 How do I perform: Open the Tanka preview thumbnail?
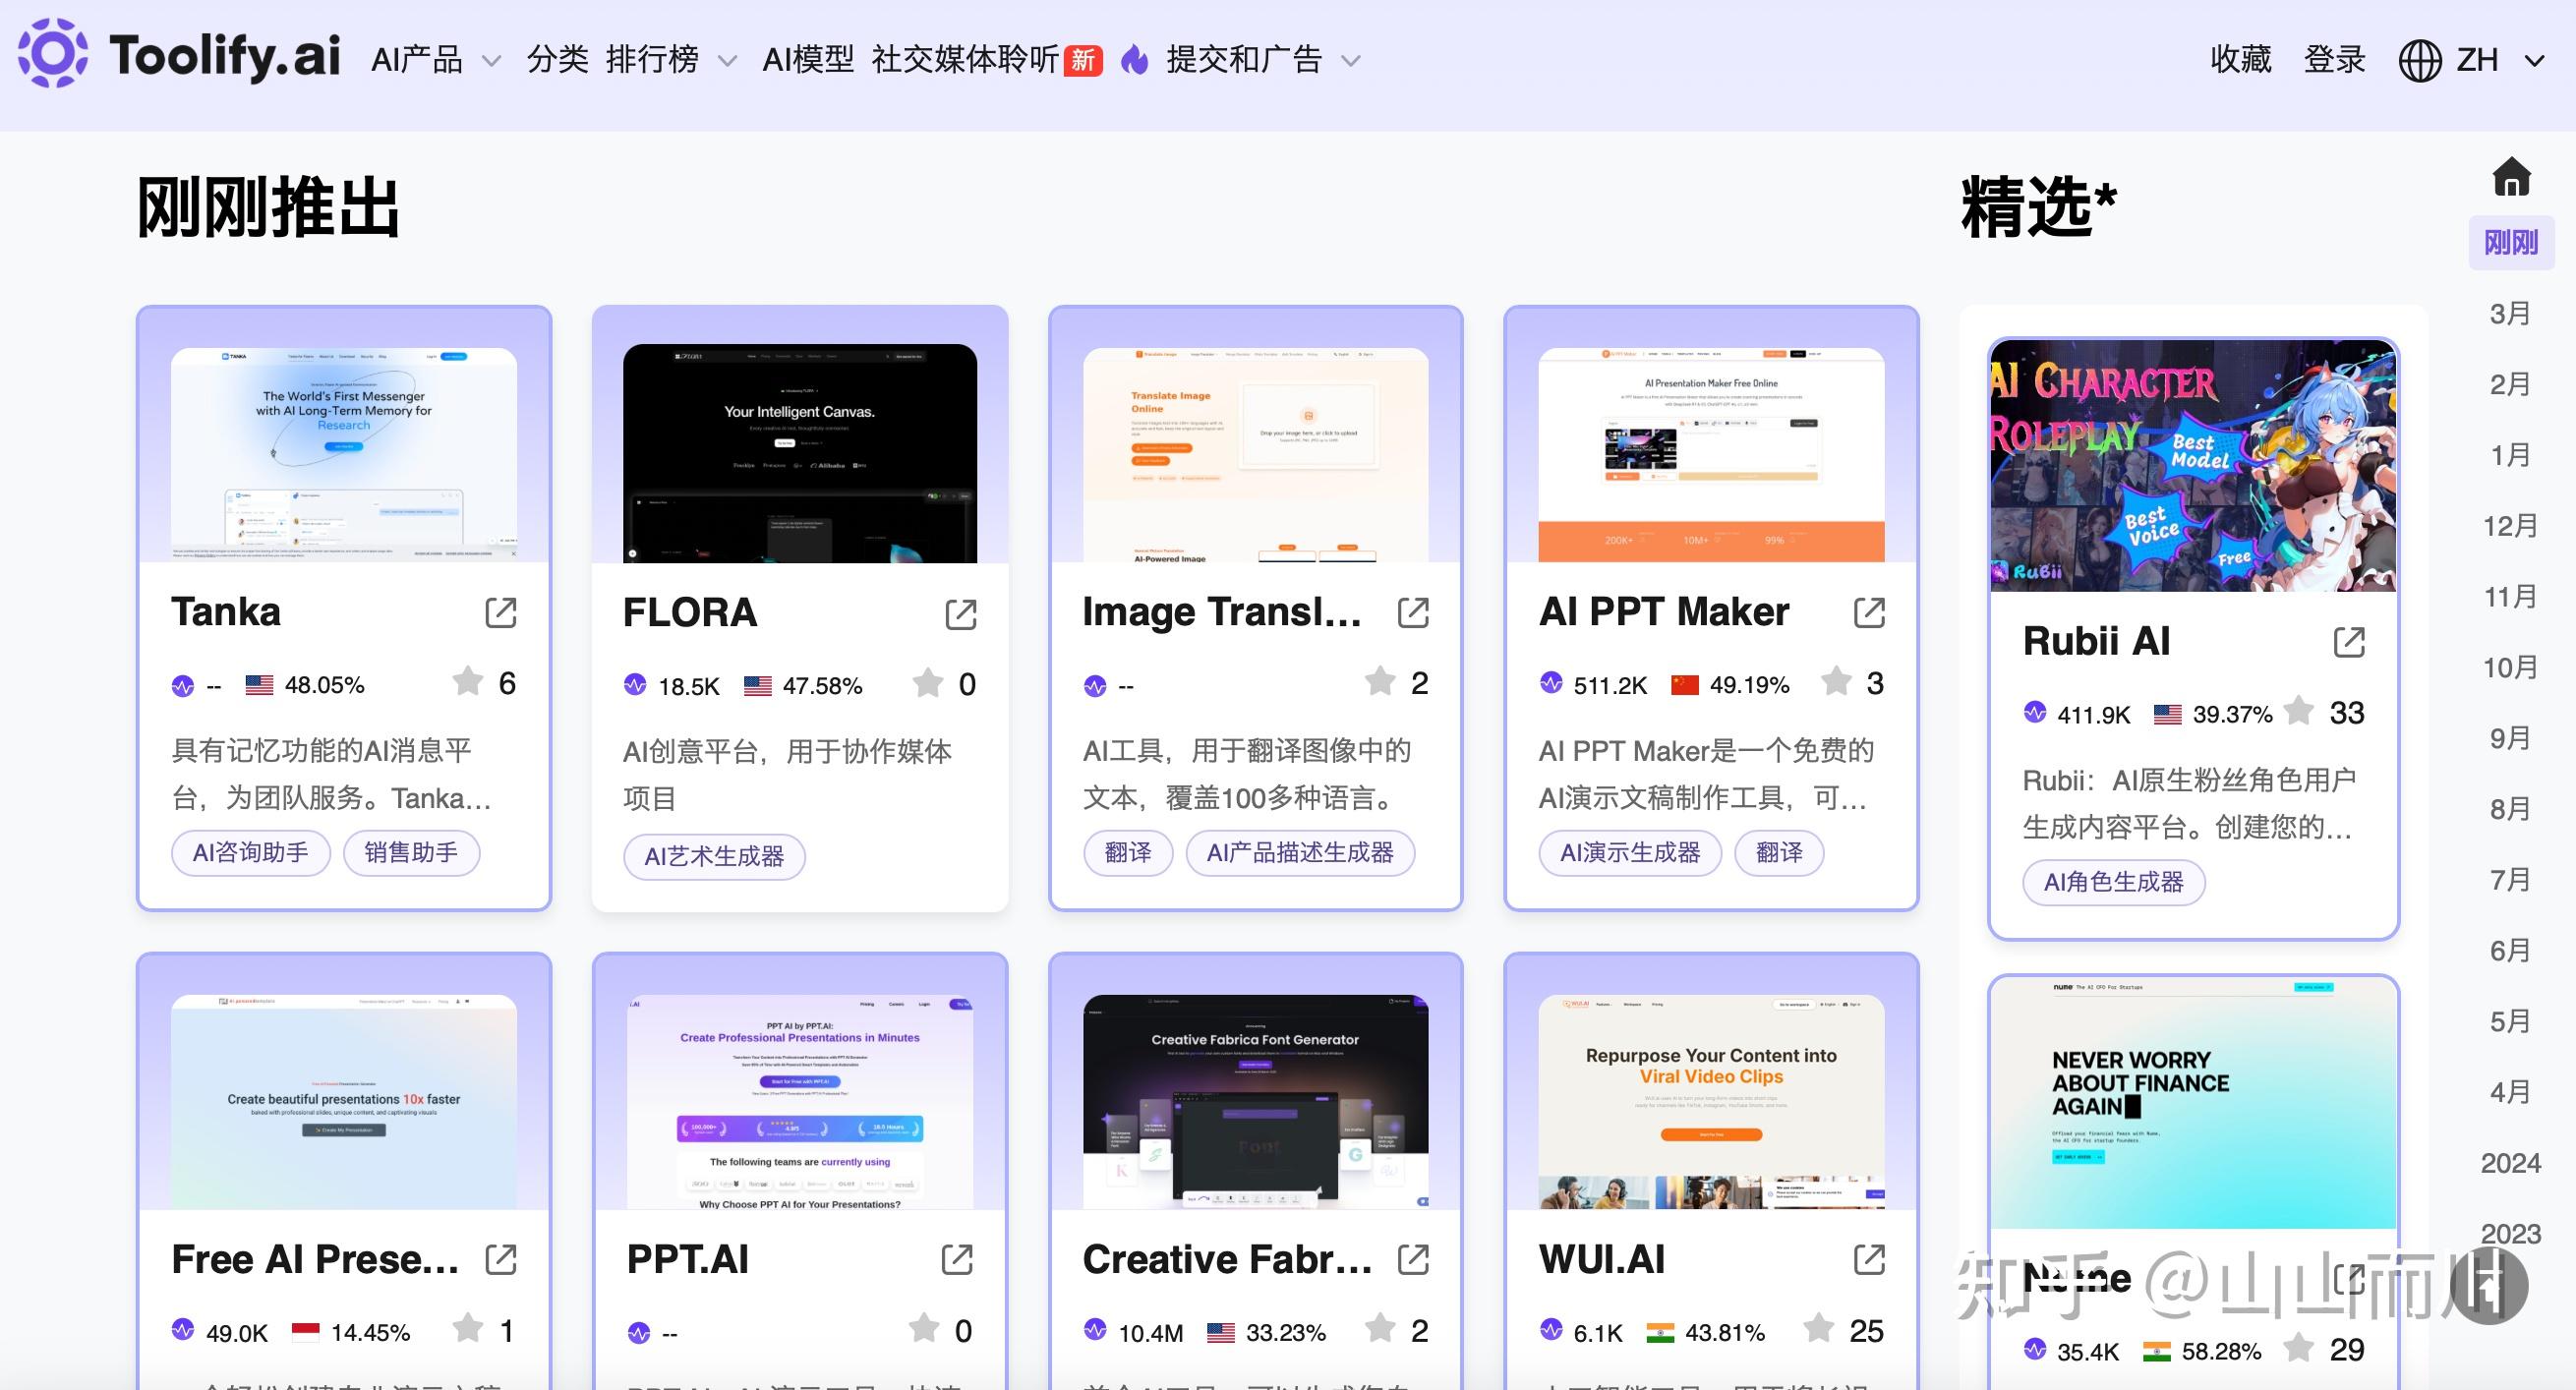pos(344,454)
